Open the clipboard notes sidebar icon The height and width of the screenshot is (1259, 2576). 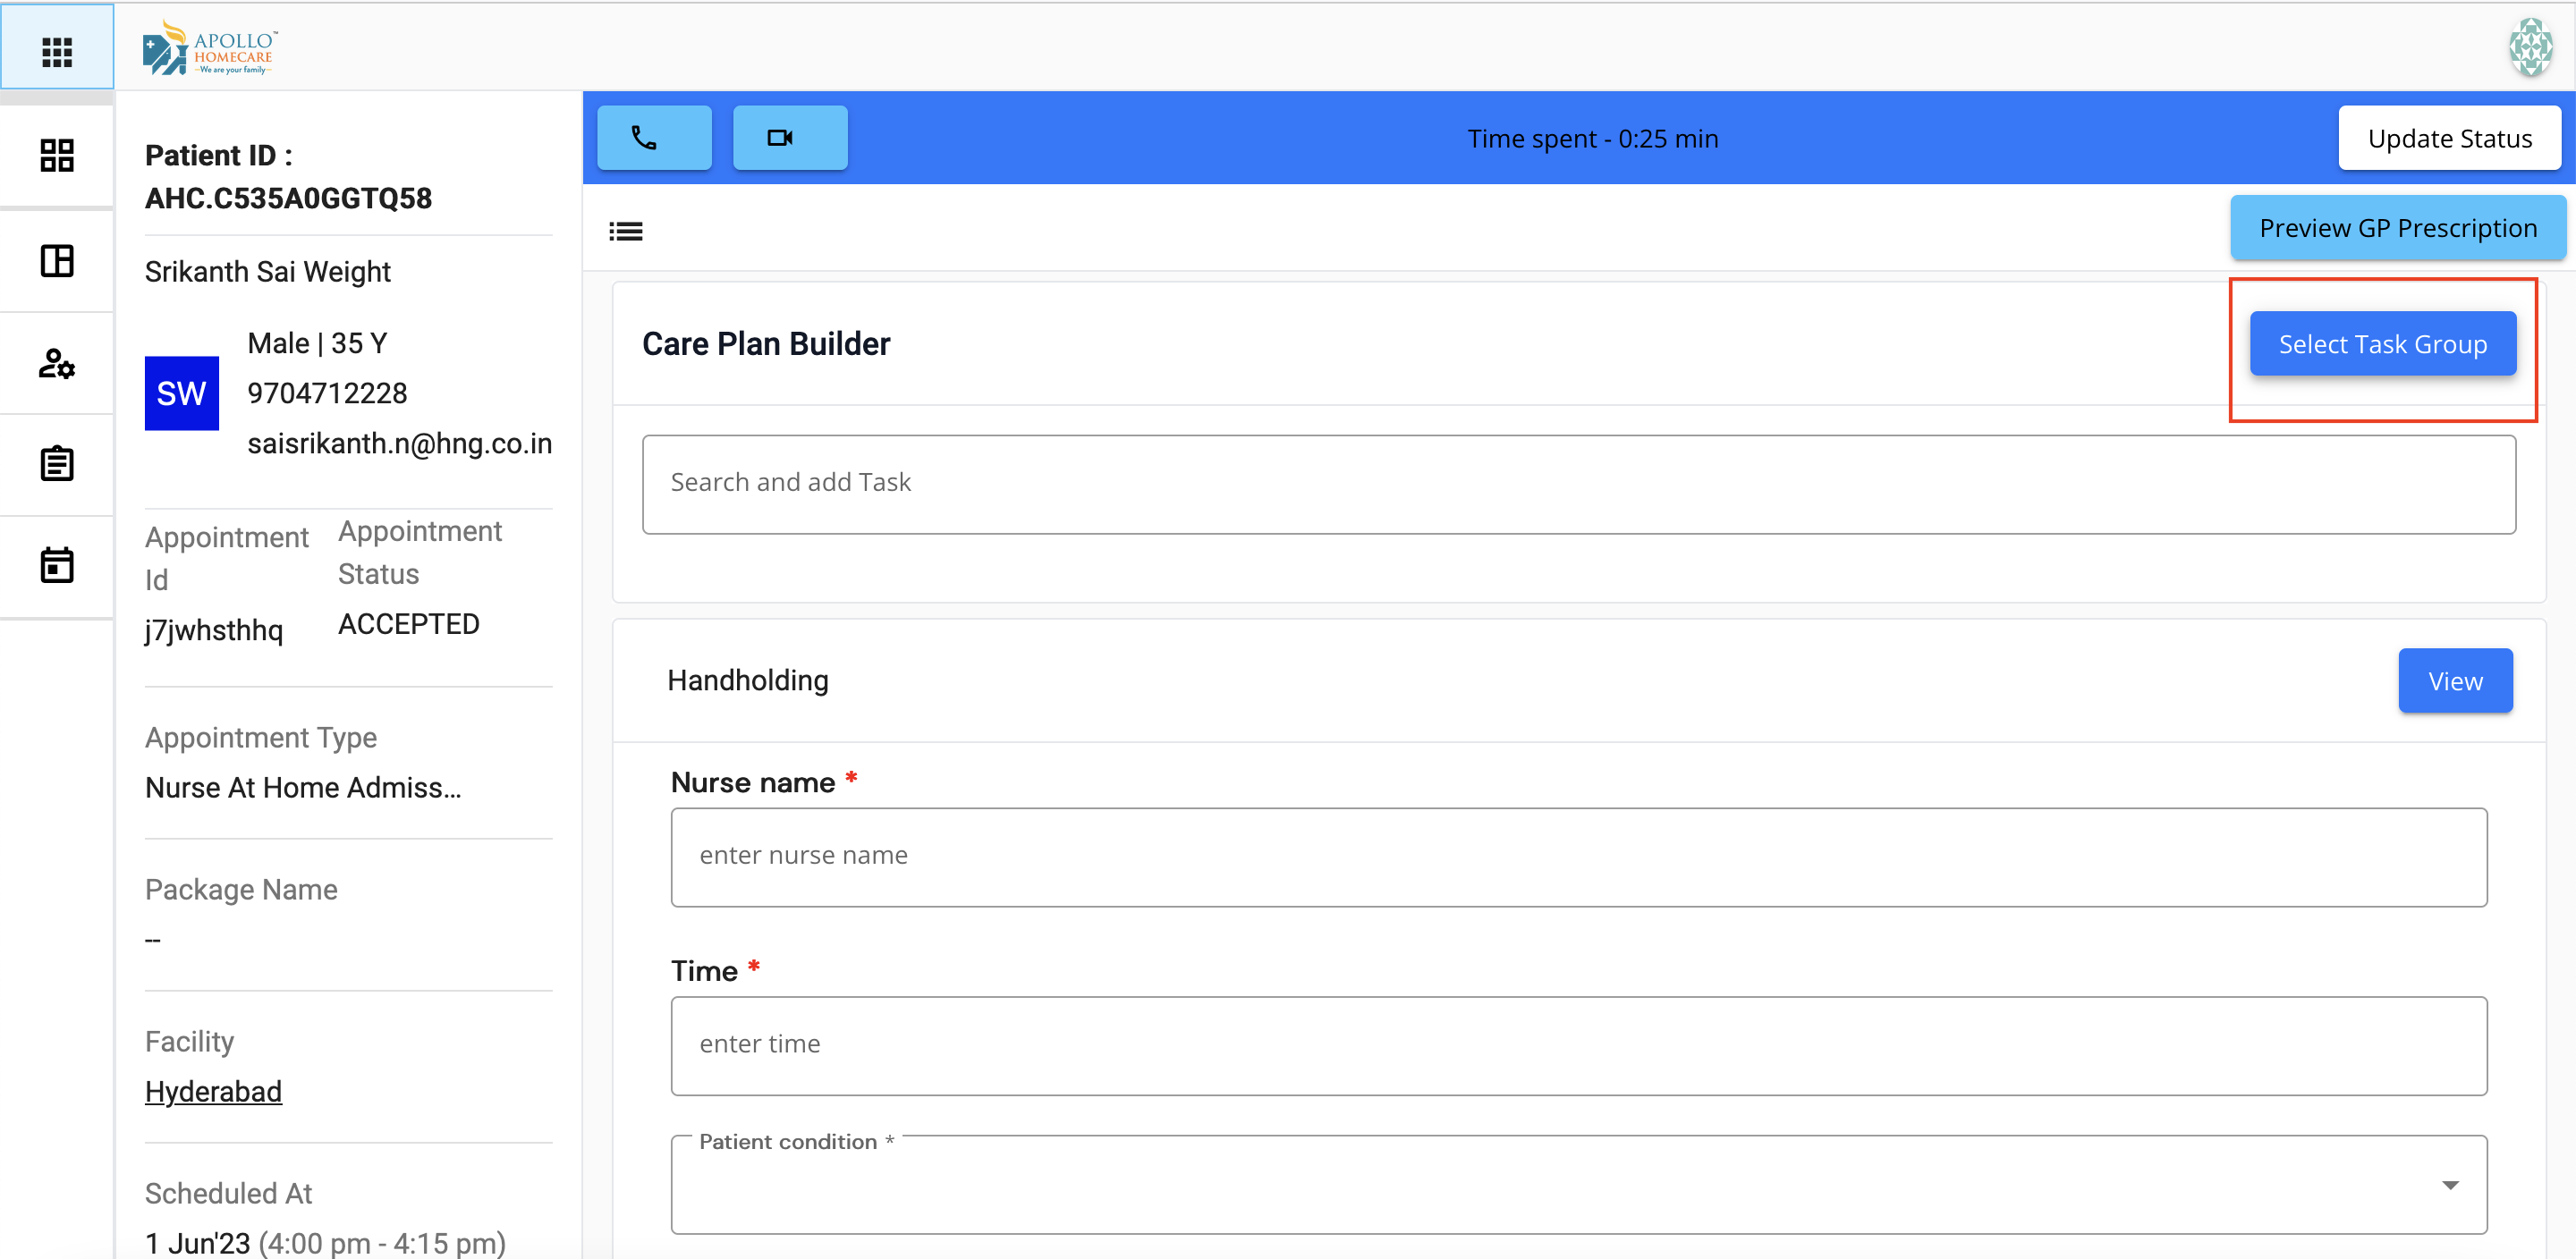57,464
